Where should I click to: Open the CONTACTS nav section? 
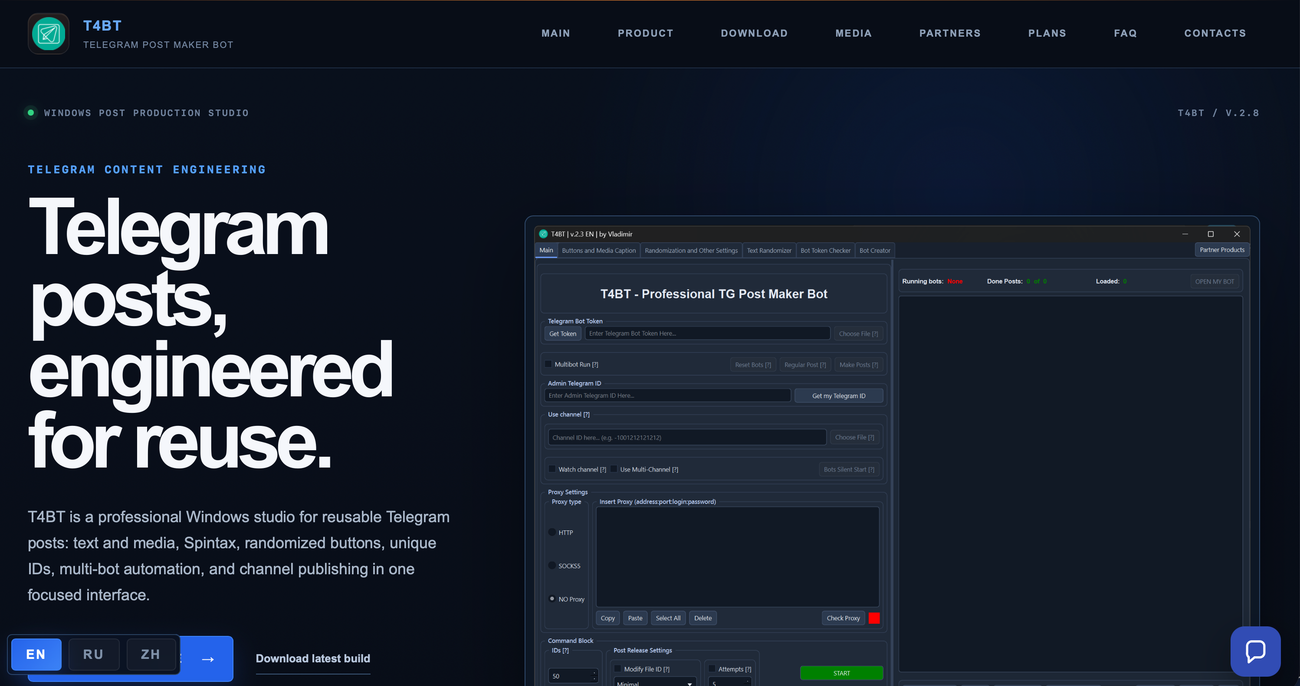tap(1215, 33)
